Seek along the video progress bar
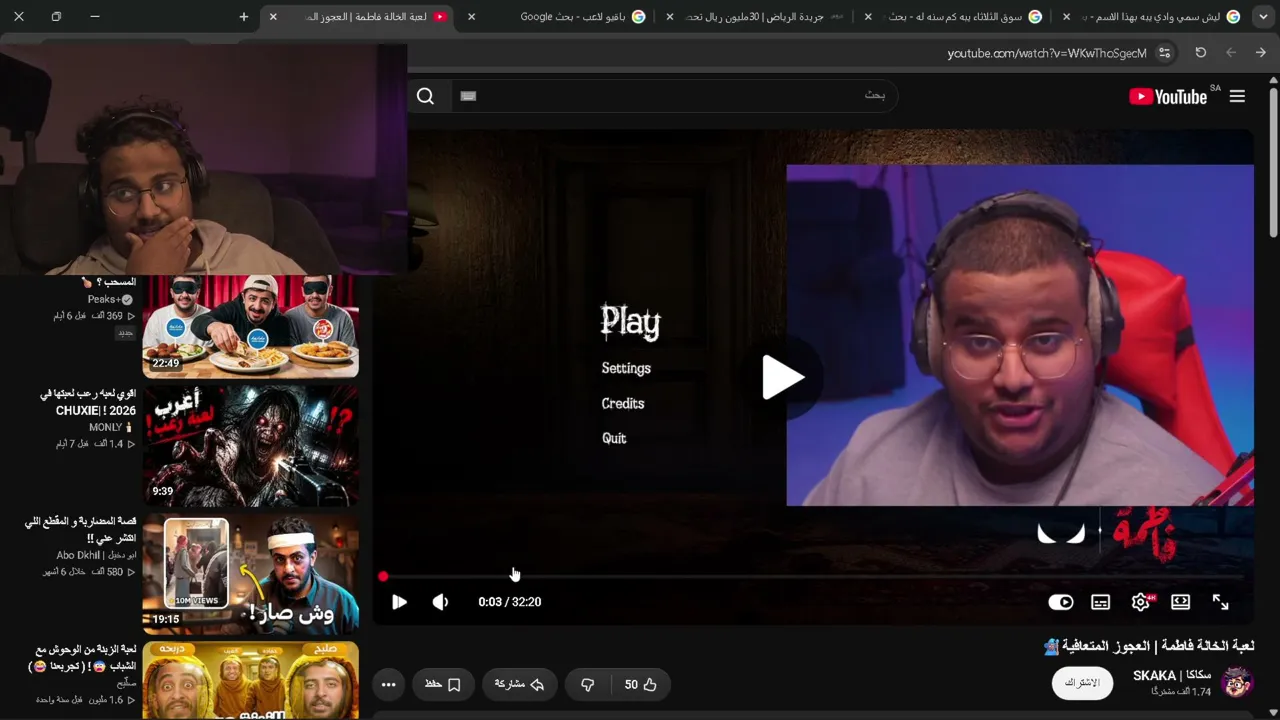The image size is (1280, 720). (813, 577)
